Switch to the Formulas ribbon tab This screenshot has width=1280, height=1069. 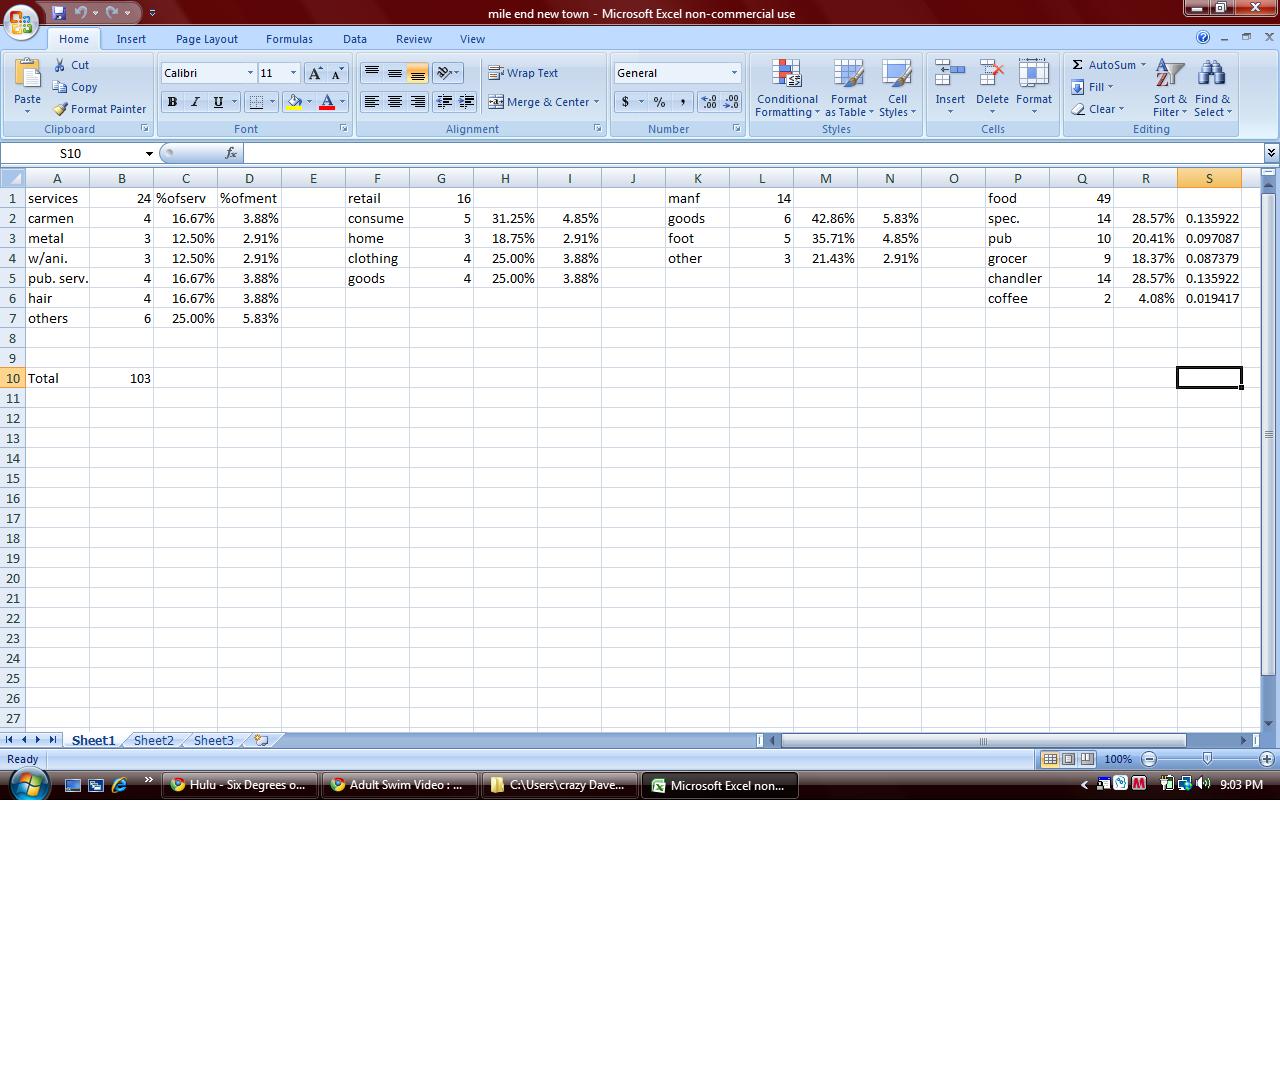(289, 39)
